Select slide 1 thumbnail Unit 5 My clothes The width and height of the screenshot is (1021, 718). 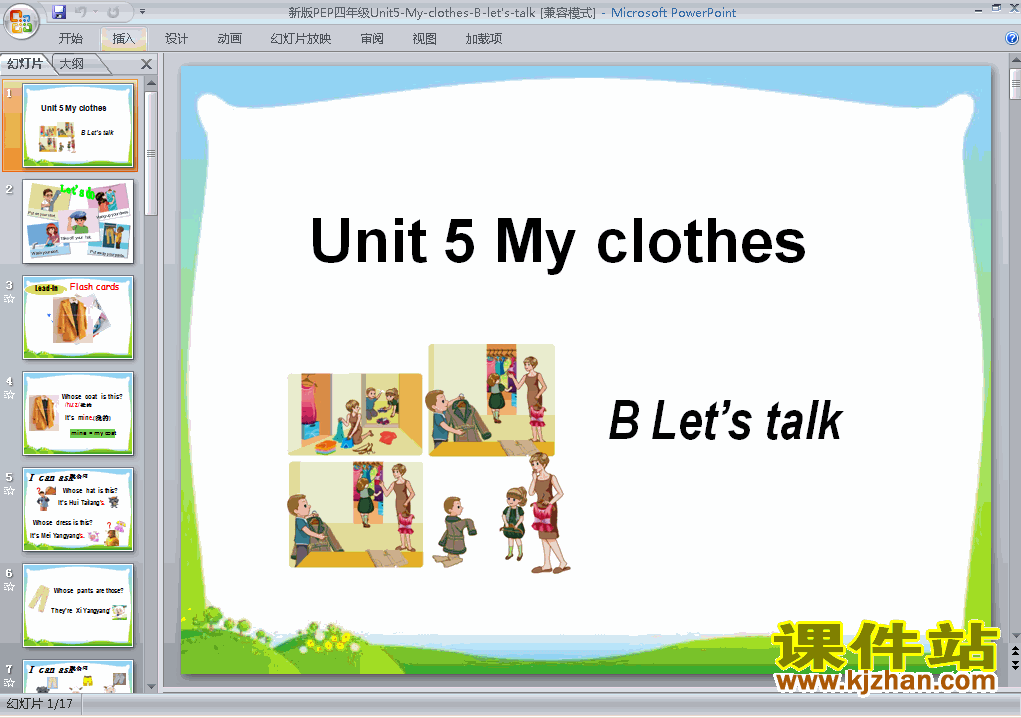tap(78, 126)
